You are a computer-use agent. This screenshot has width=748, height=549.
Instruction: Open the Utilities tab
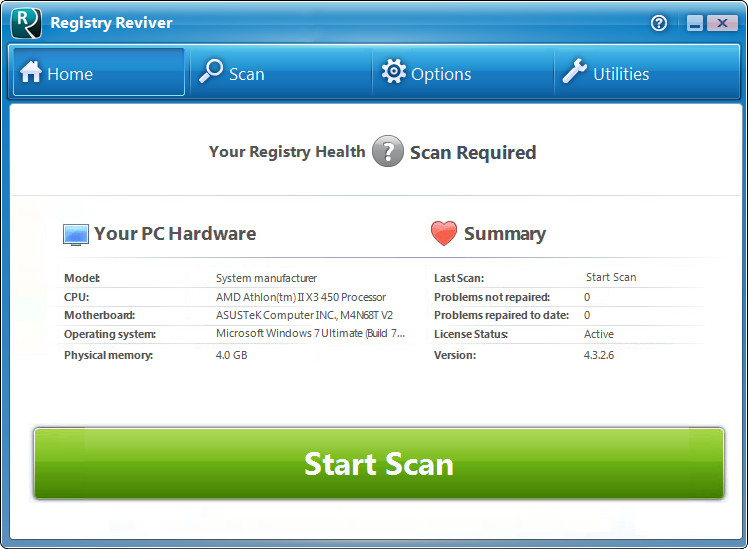(x=646, y=72)
